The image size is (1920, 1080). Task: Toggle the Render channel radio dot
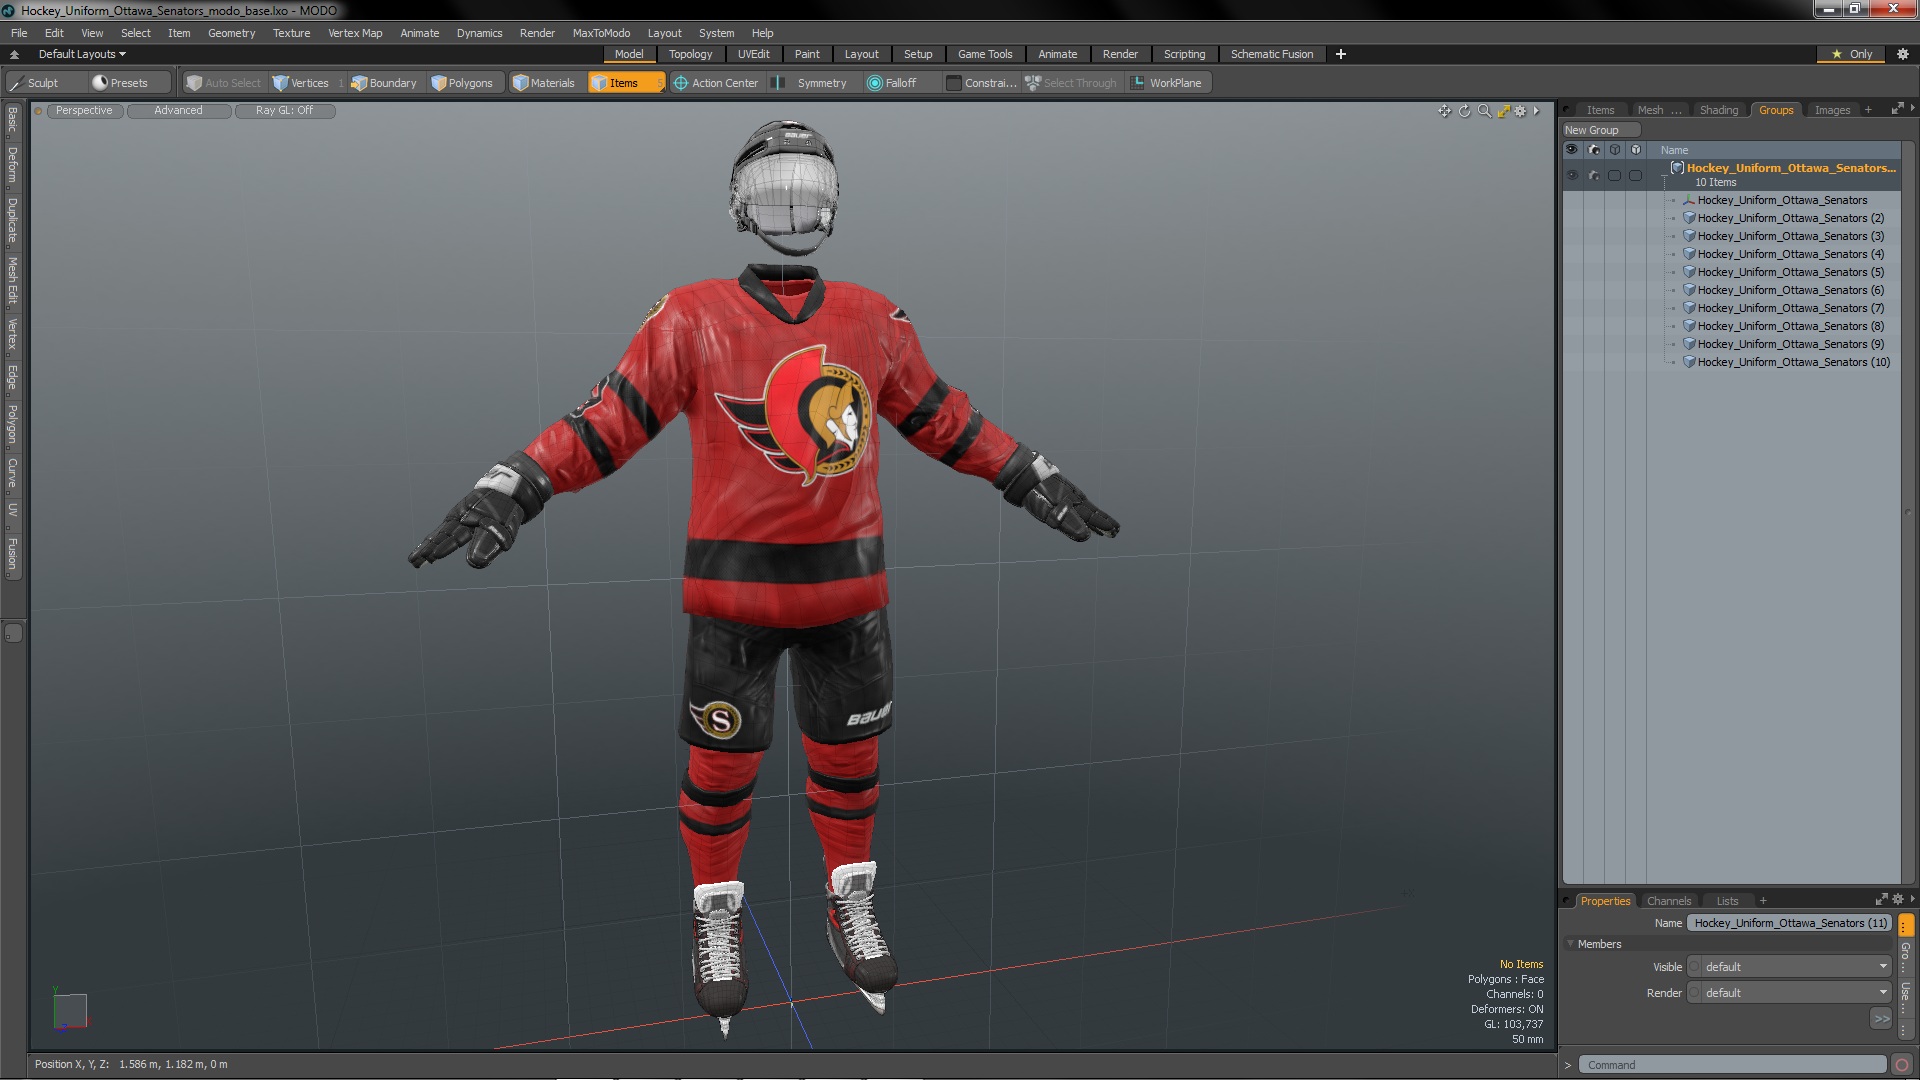pos(1694,993)
